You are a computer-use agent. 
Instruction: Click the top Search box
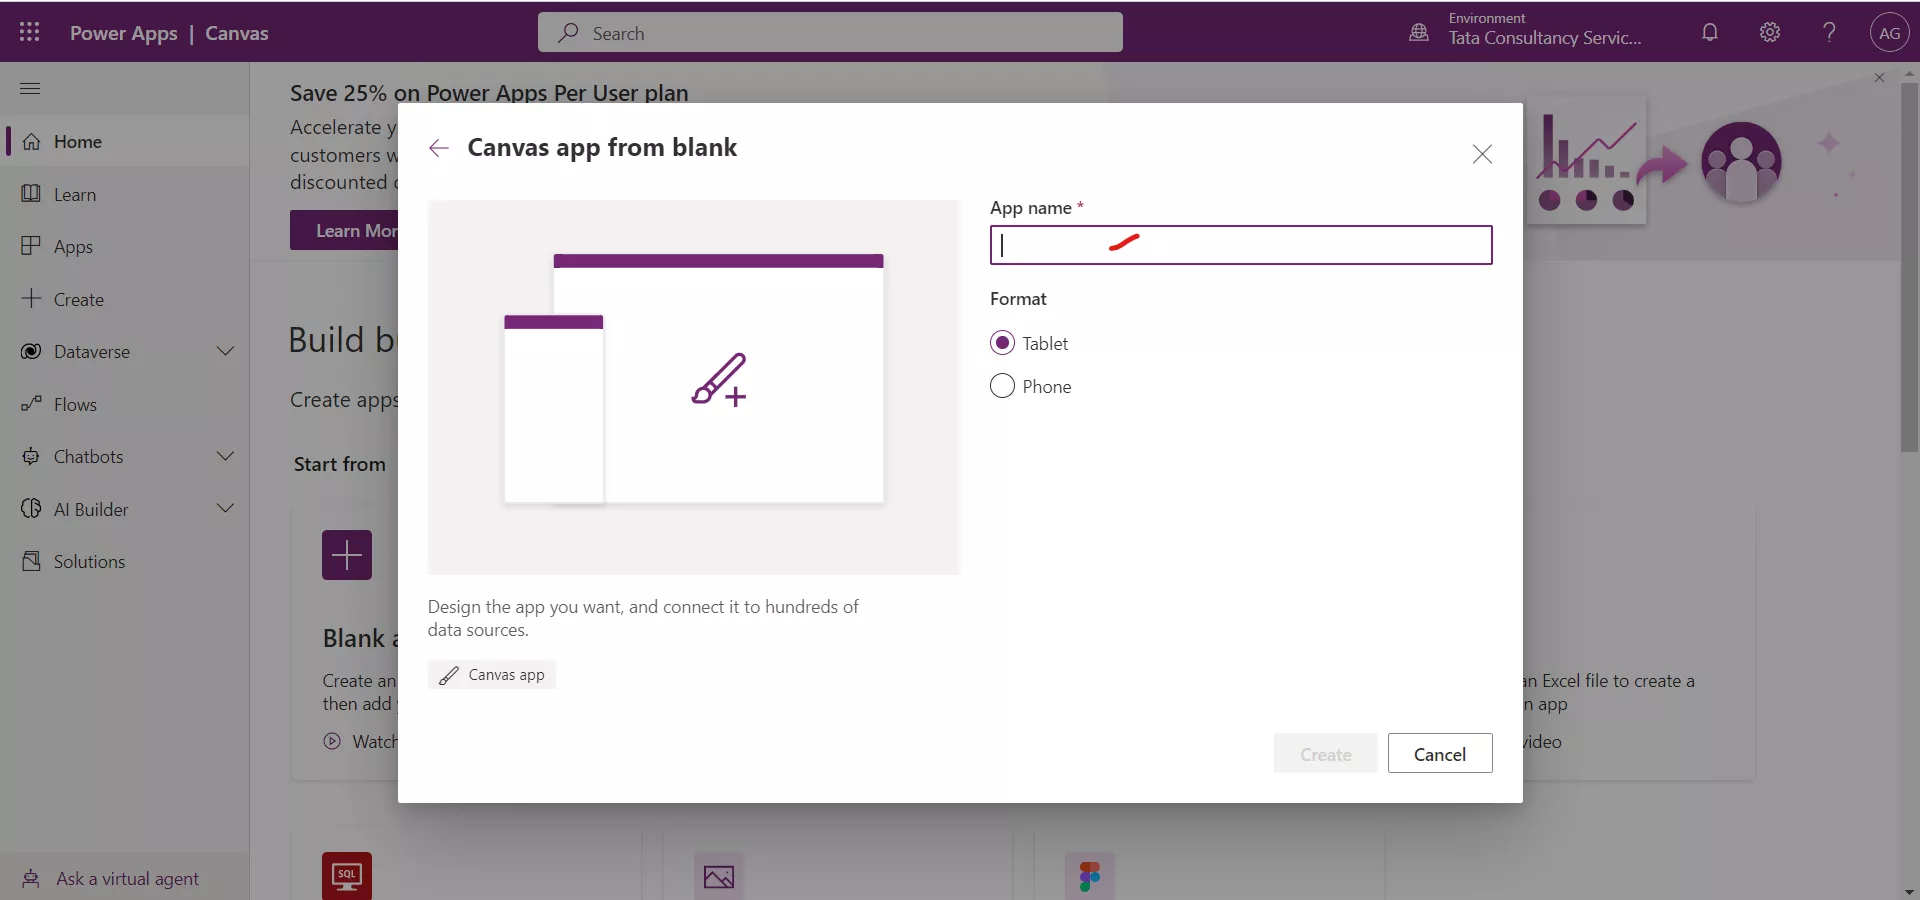[x=830, y=33]
